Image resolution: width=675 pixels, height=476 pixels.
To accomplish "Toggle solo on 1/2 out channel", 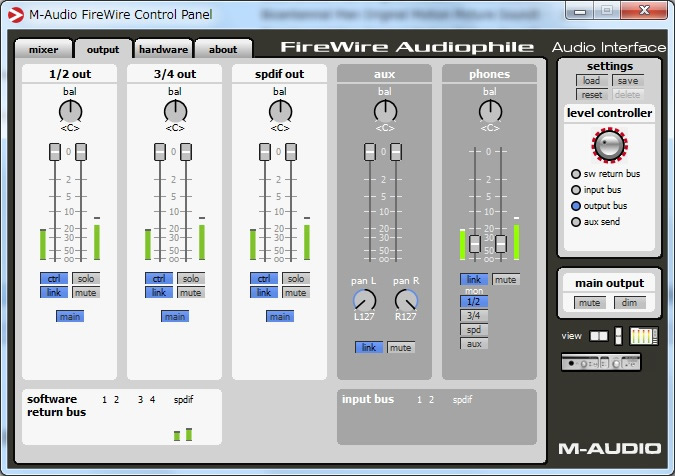I will (x=86, y=278).
